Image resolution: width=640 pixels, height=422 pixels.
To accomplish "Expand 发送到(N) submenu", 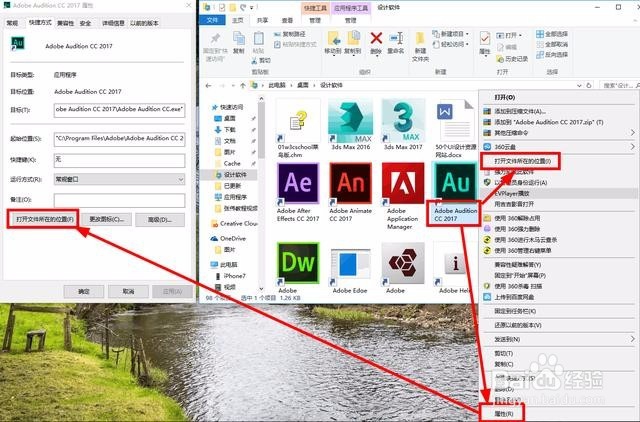I will (x=632, y=339).
